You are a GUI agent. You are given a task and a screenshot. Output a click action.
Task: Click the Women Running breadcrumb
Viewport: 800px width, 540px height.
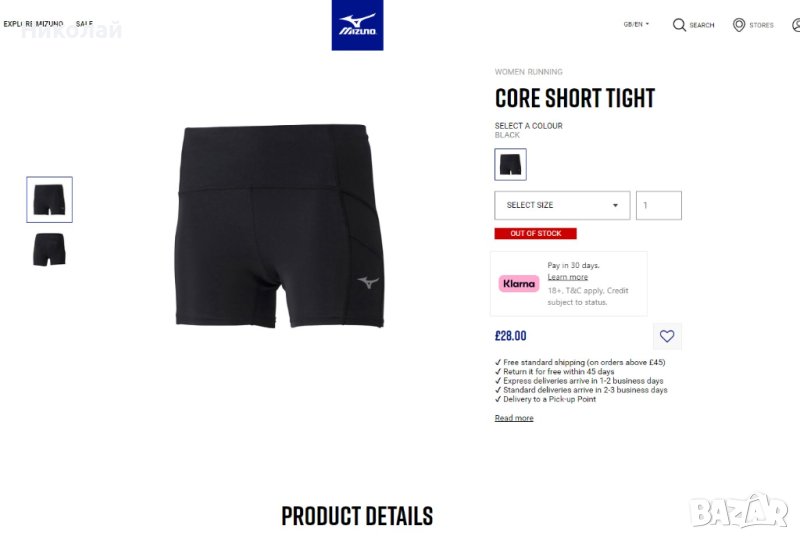point(529,72)
